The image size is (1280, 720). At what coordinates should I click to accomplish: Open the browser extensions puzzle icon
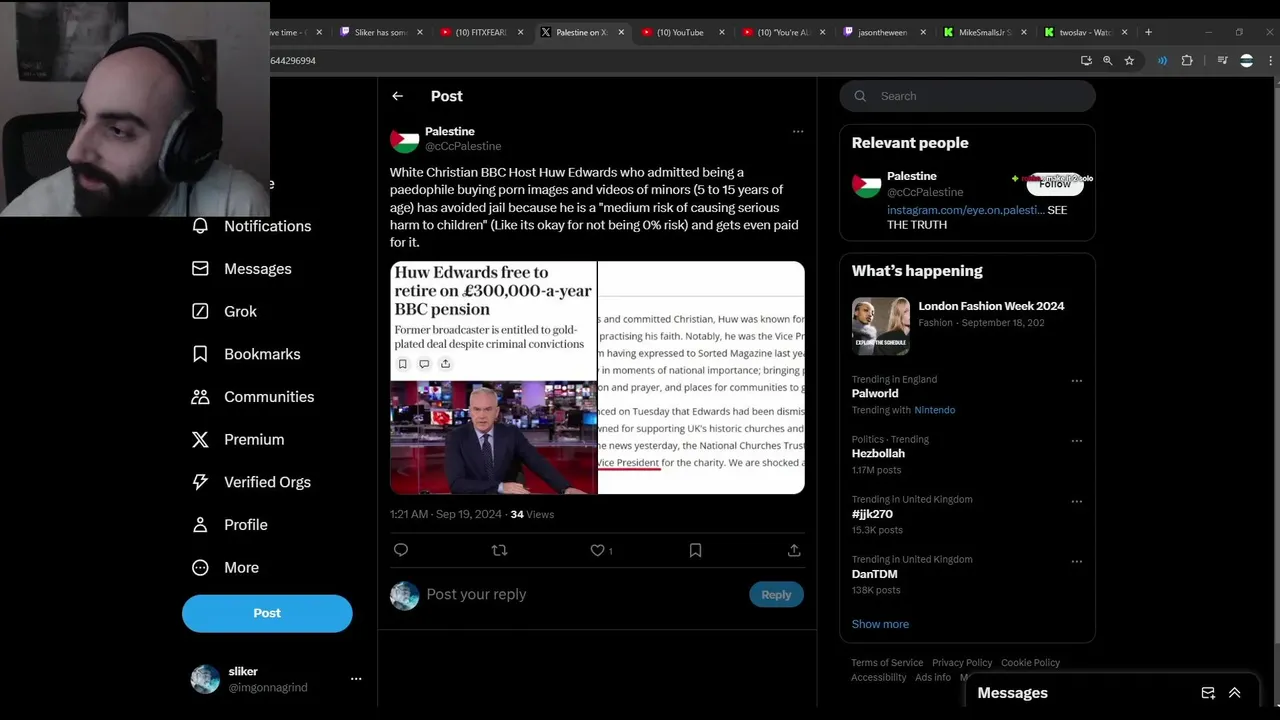click(x=1187, y=61)
